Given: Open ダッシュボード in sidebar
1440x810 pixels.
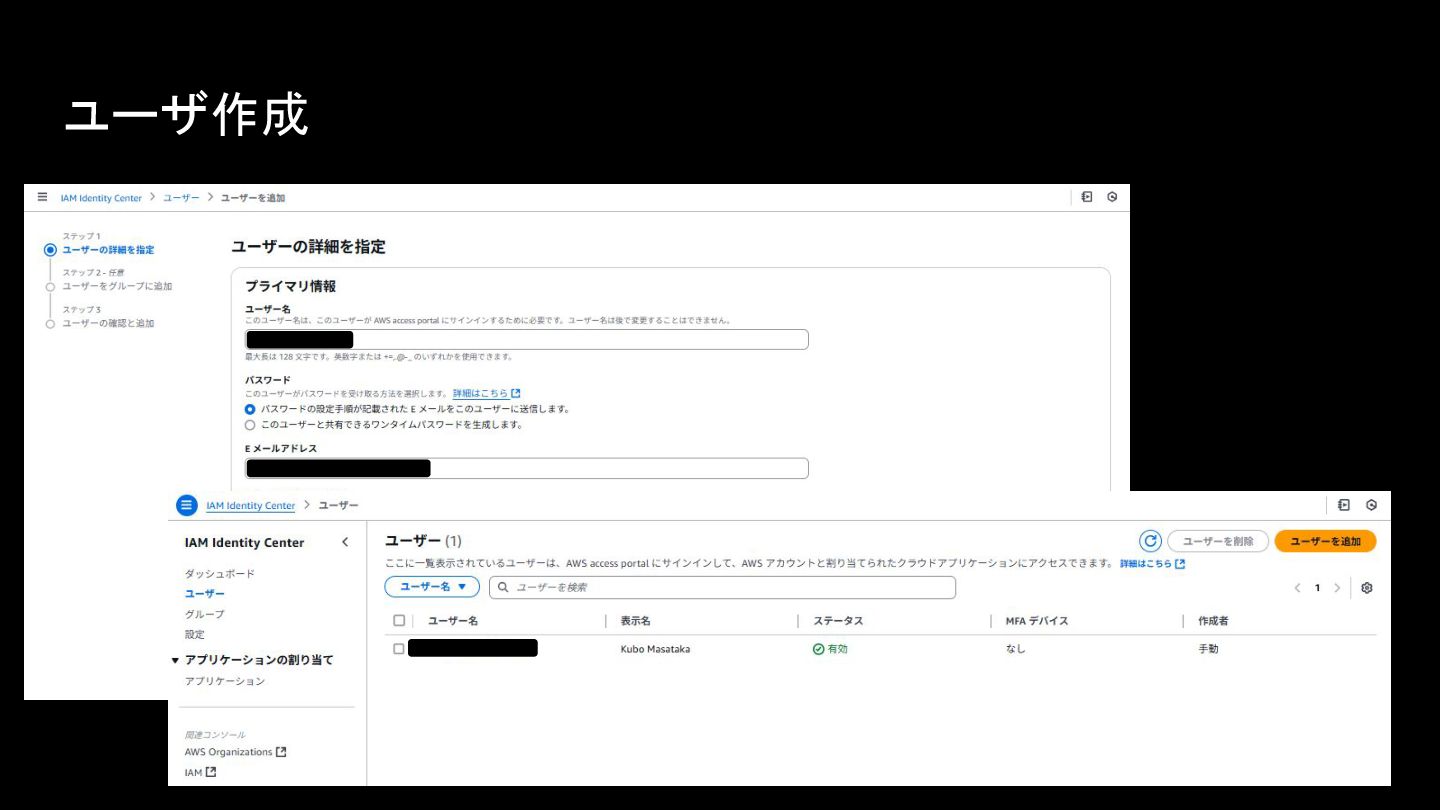Looking at the screenshot, I should click(x=219, y=574).
